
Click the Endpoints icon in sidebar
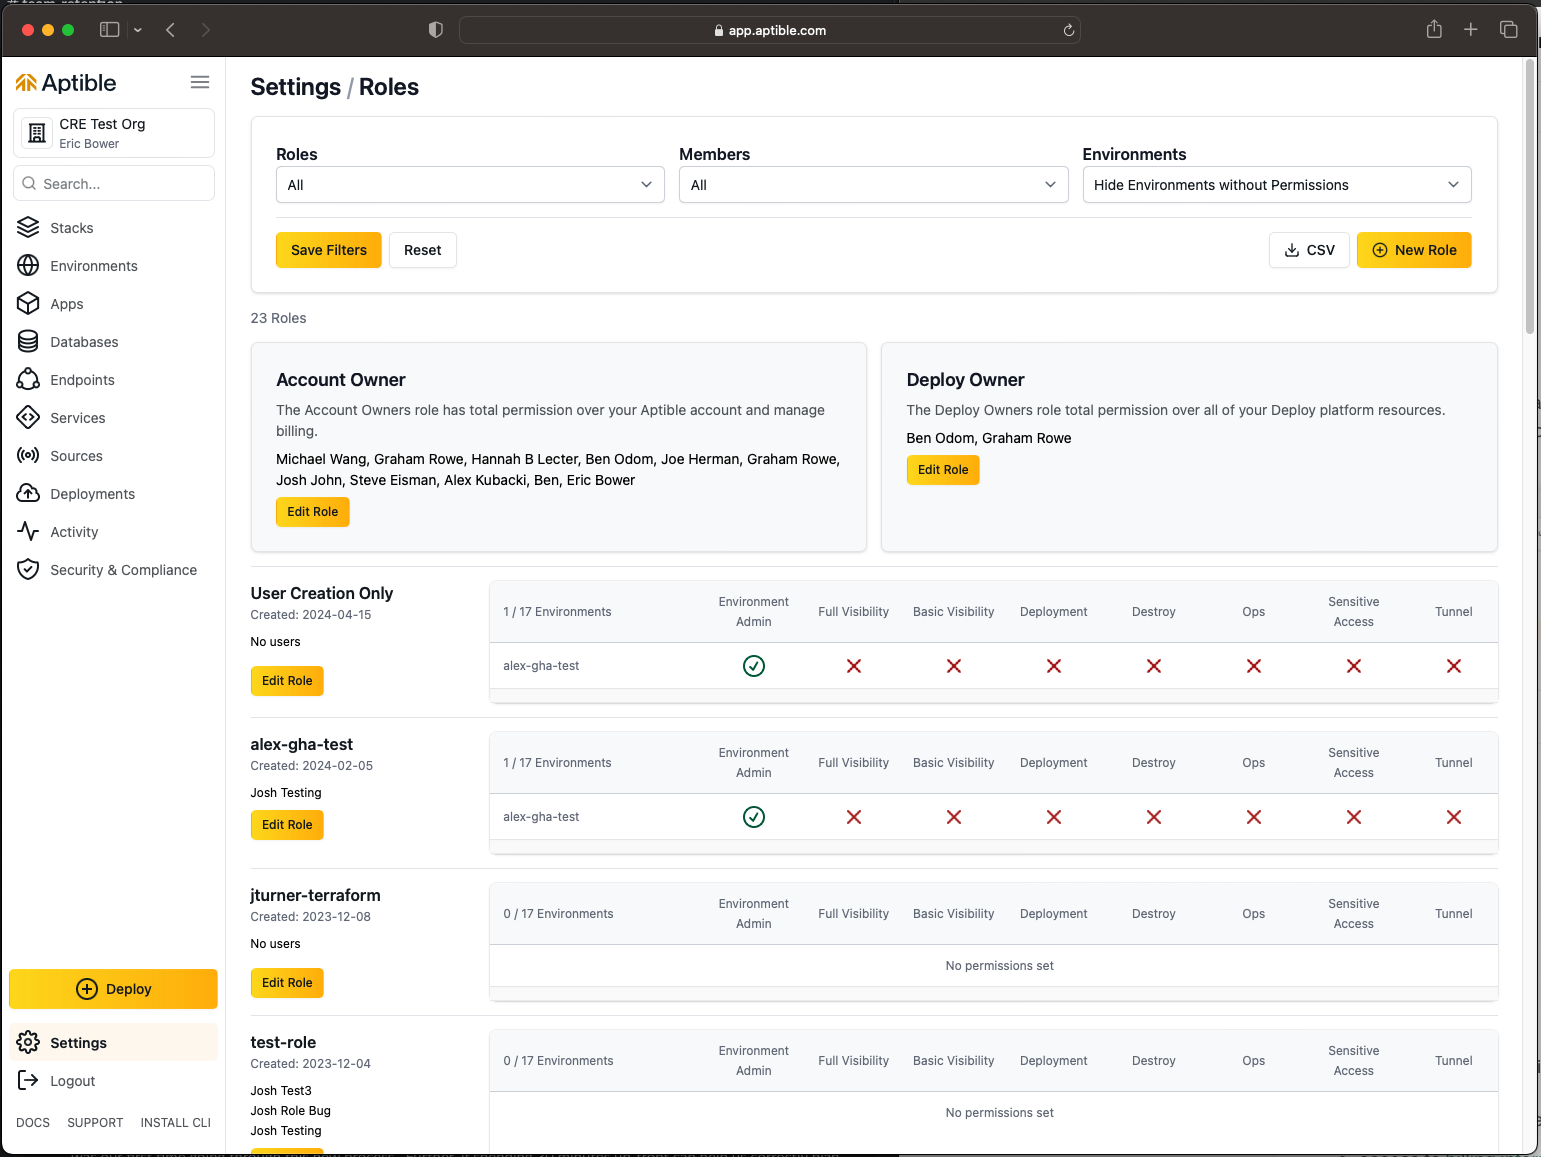[x=28, y=380]
